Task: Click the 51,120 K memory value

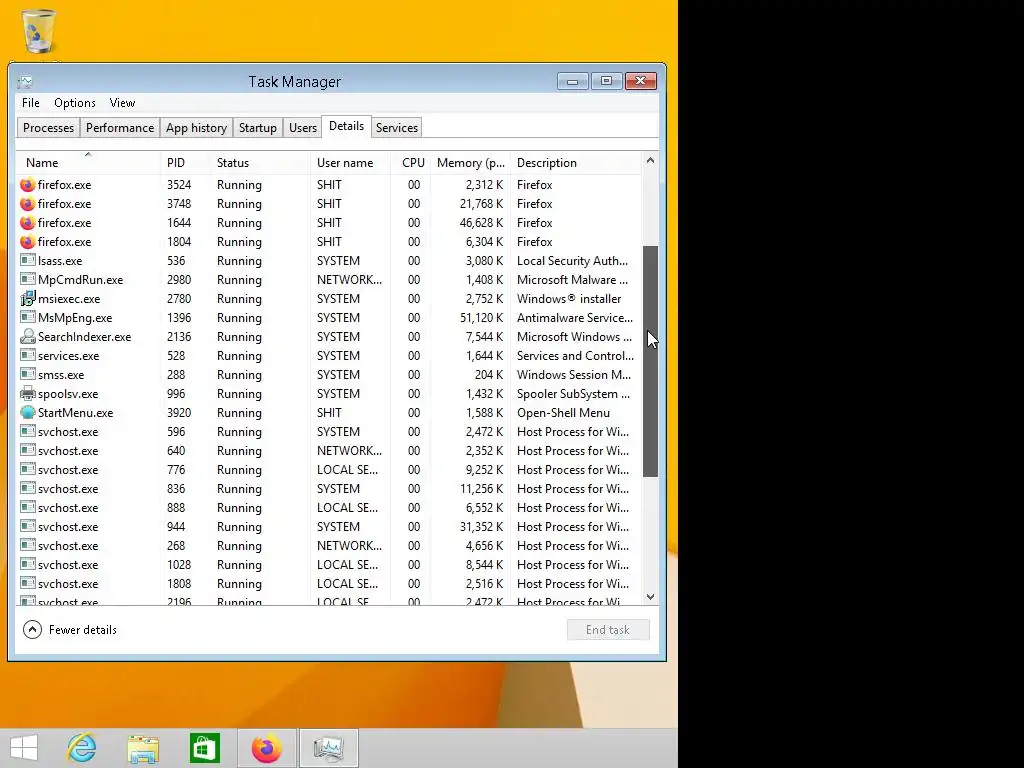Action: pos(481,317)
